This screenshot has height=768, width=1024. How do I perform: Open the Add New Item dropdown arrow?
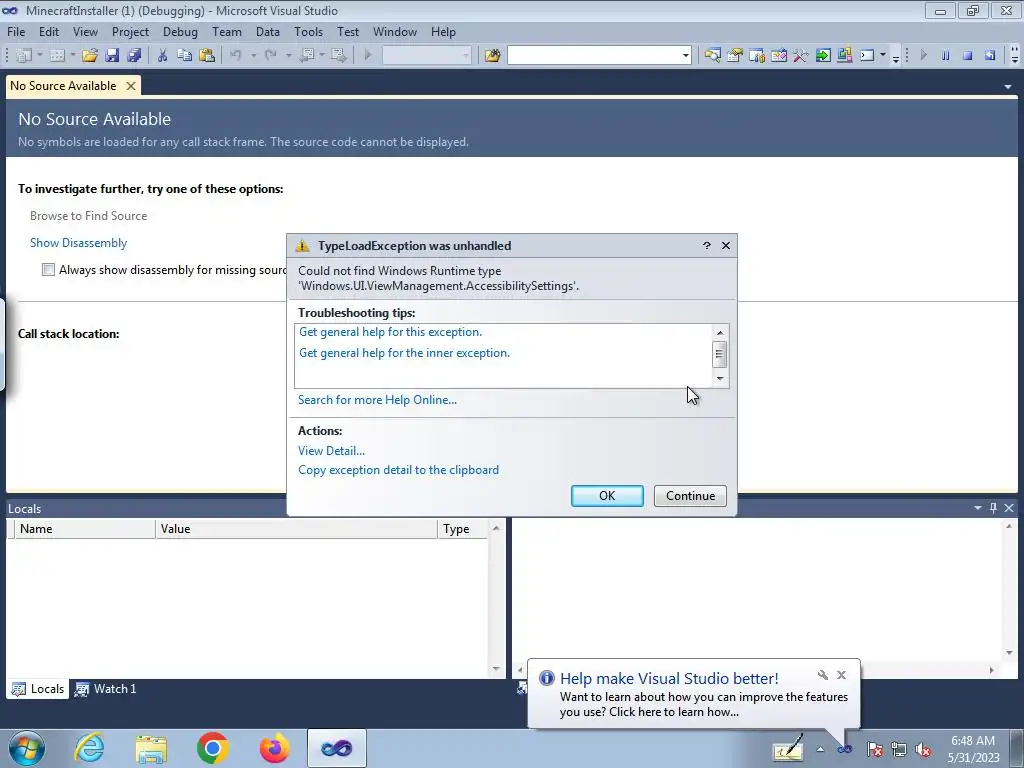pos(72,56)
